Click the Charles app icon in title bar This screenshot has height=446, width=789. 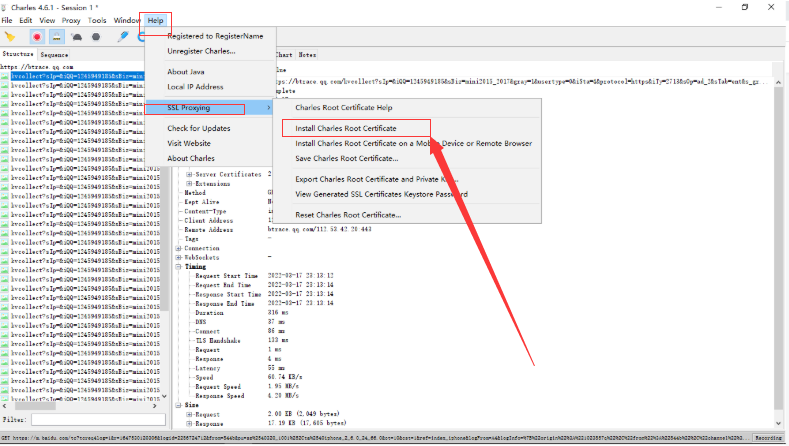4,8
